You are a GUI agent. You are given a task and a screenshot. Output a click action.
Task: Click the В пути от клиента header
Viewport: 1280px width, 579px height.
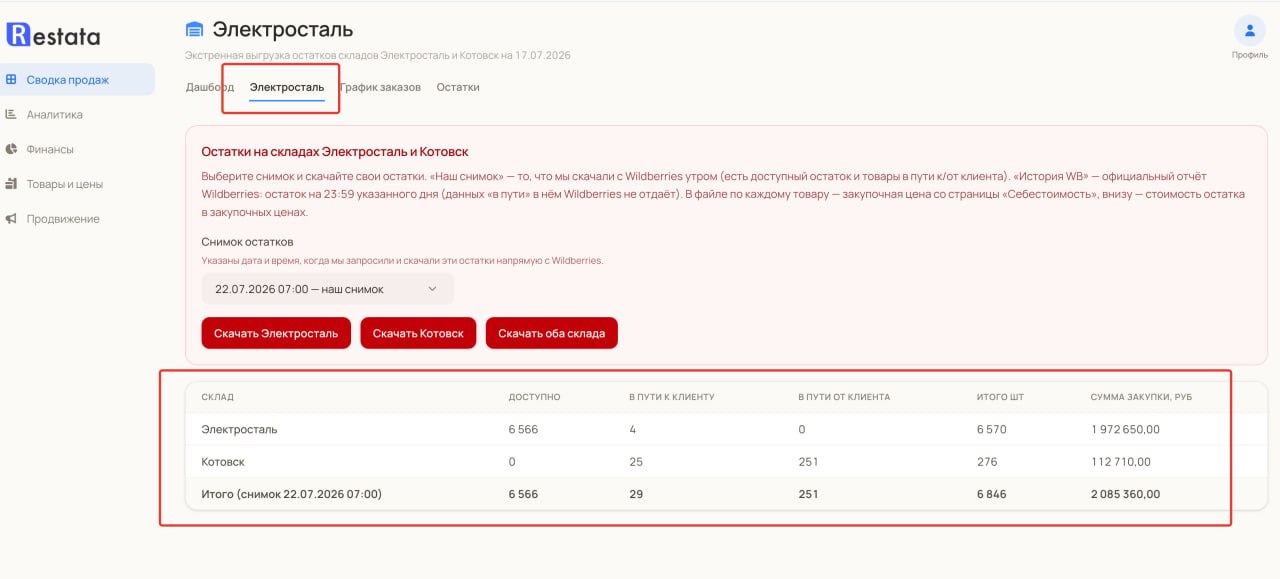[844, 397]
